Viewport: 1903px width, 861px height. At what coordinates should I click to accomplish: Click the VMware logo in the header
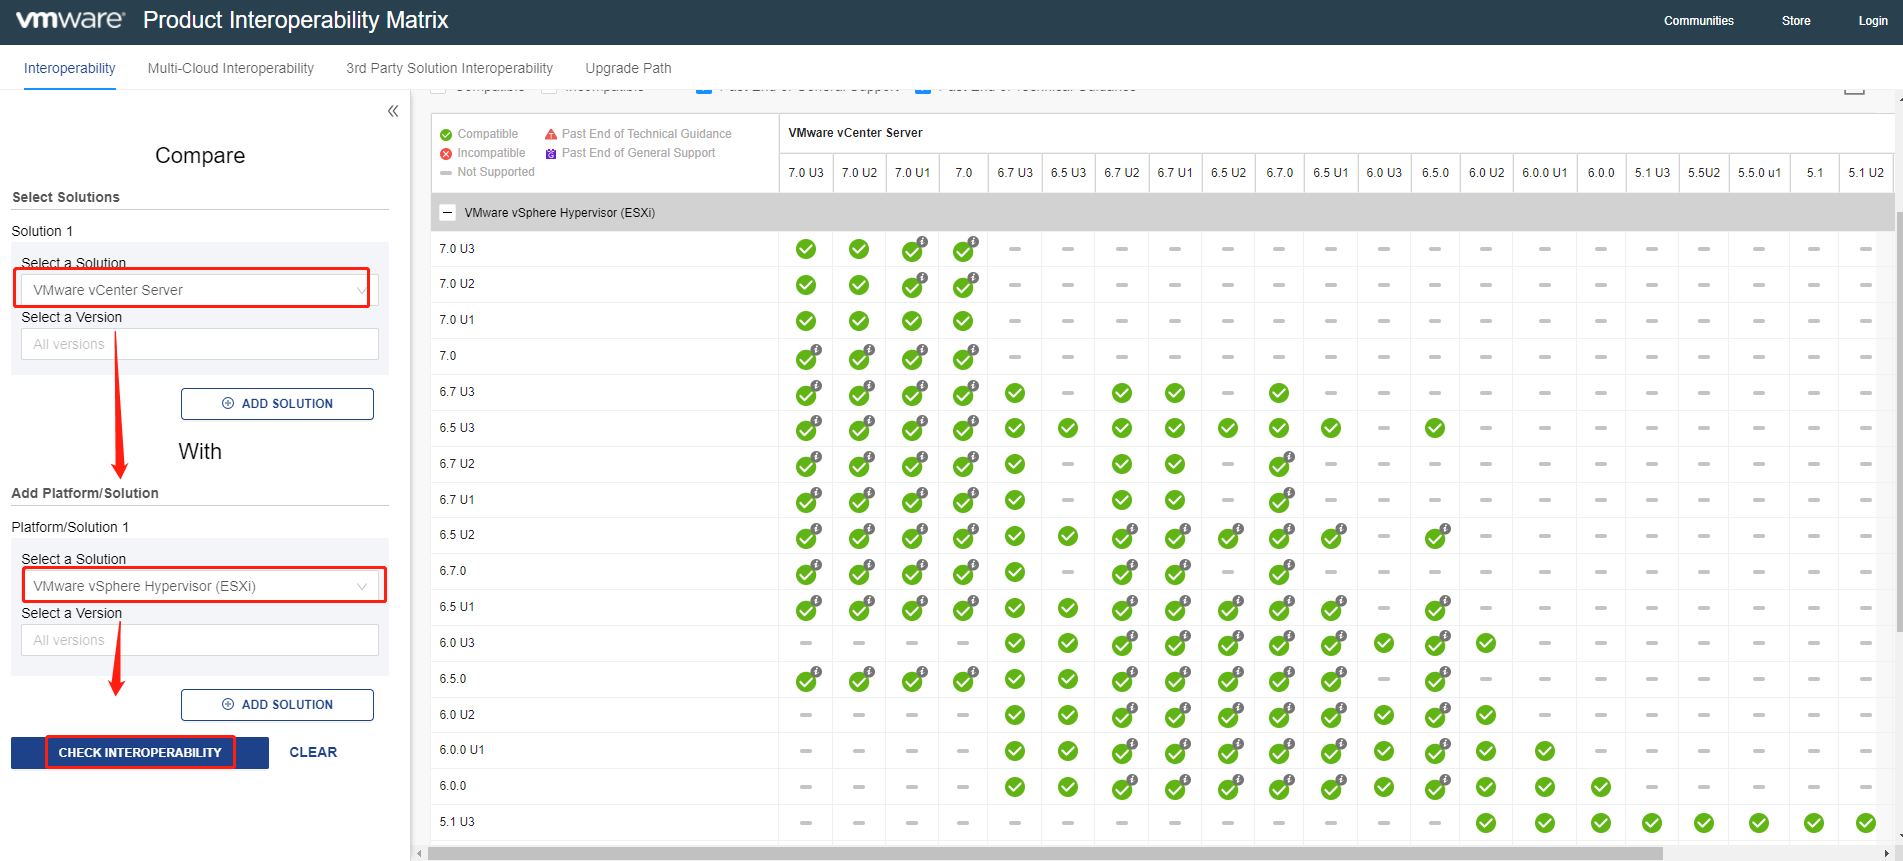tap(70, 20)
